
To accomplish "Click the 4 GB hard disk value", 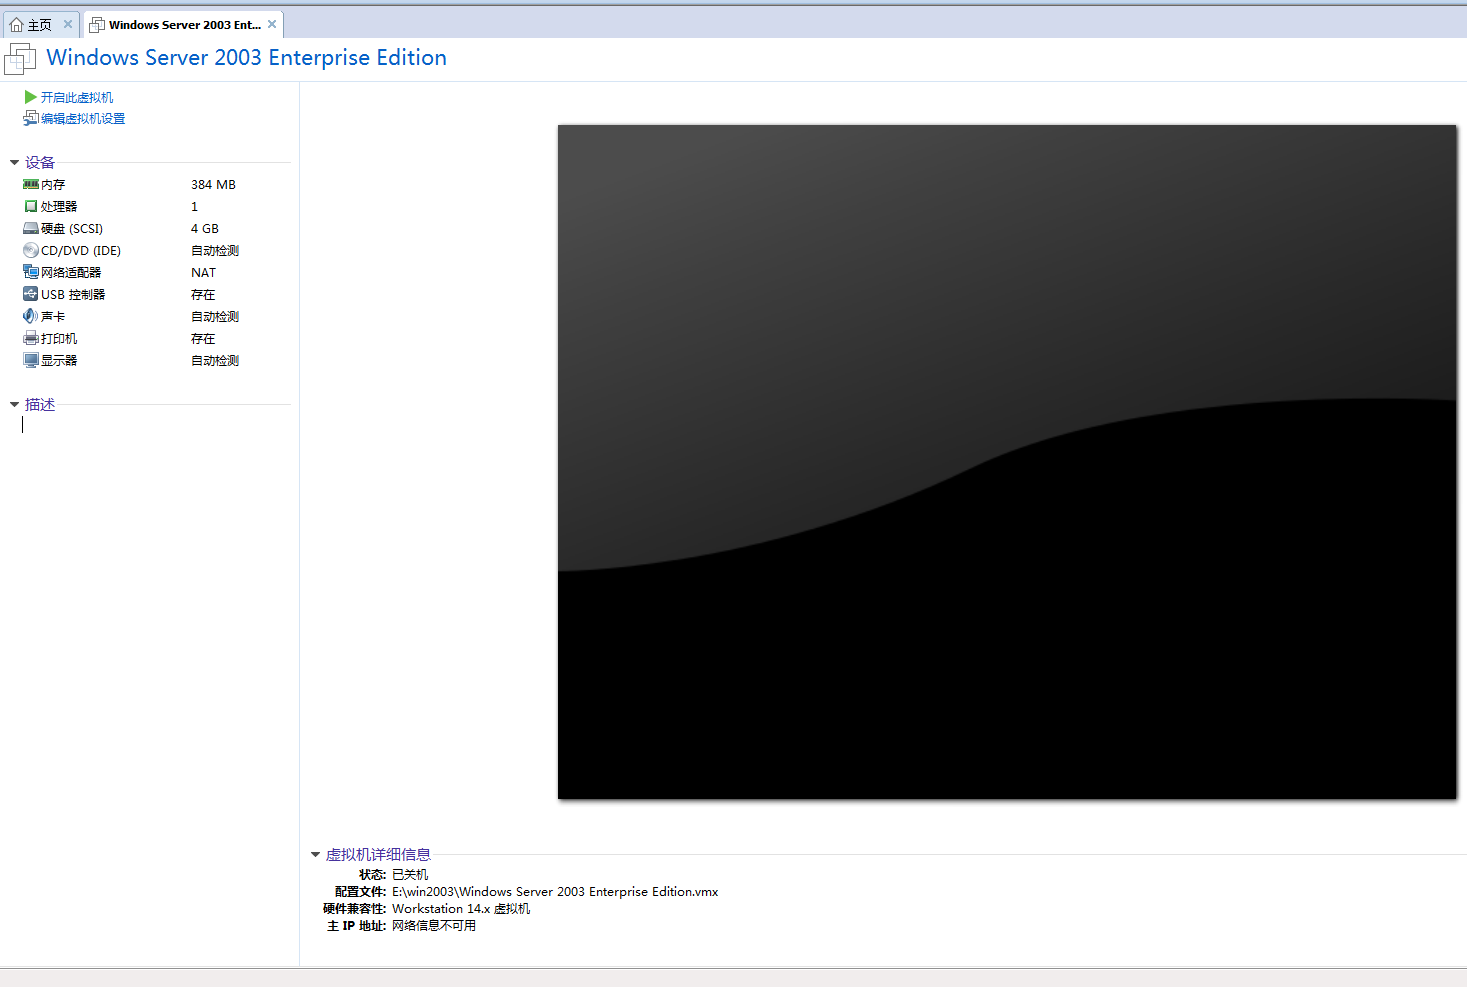I will tap(205, 228).
